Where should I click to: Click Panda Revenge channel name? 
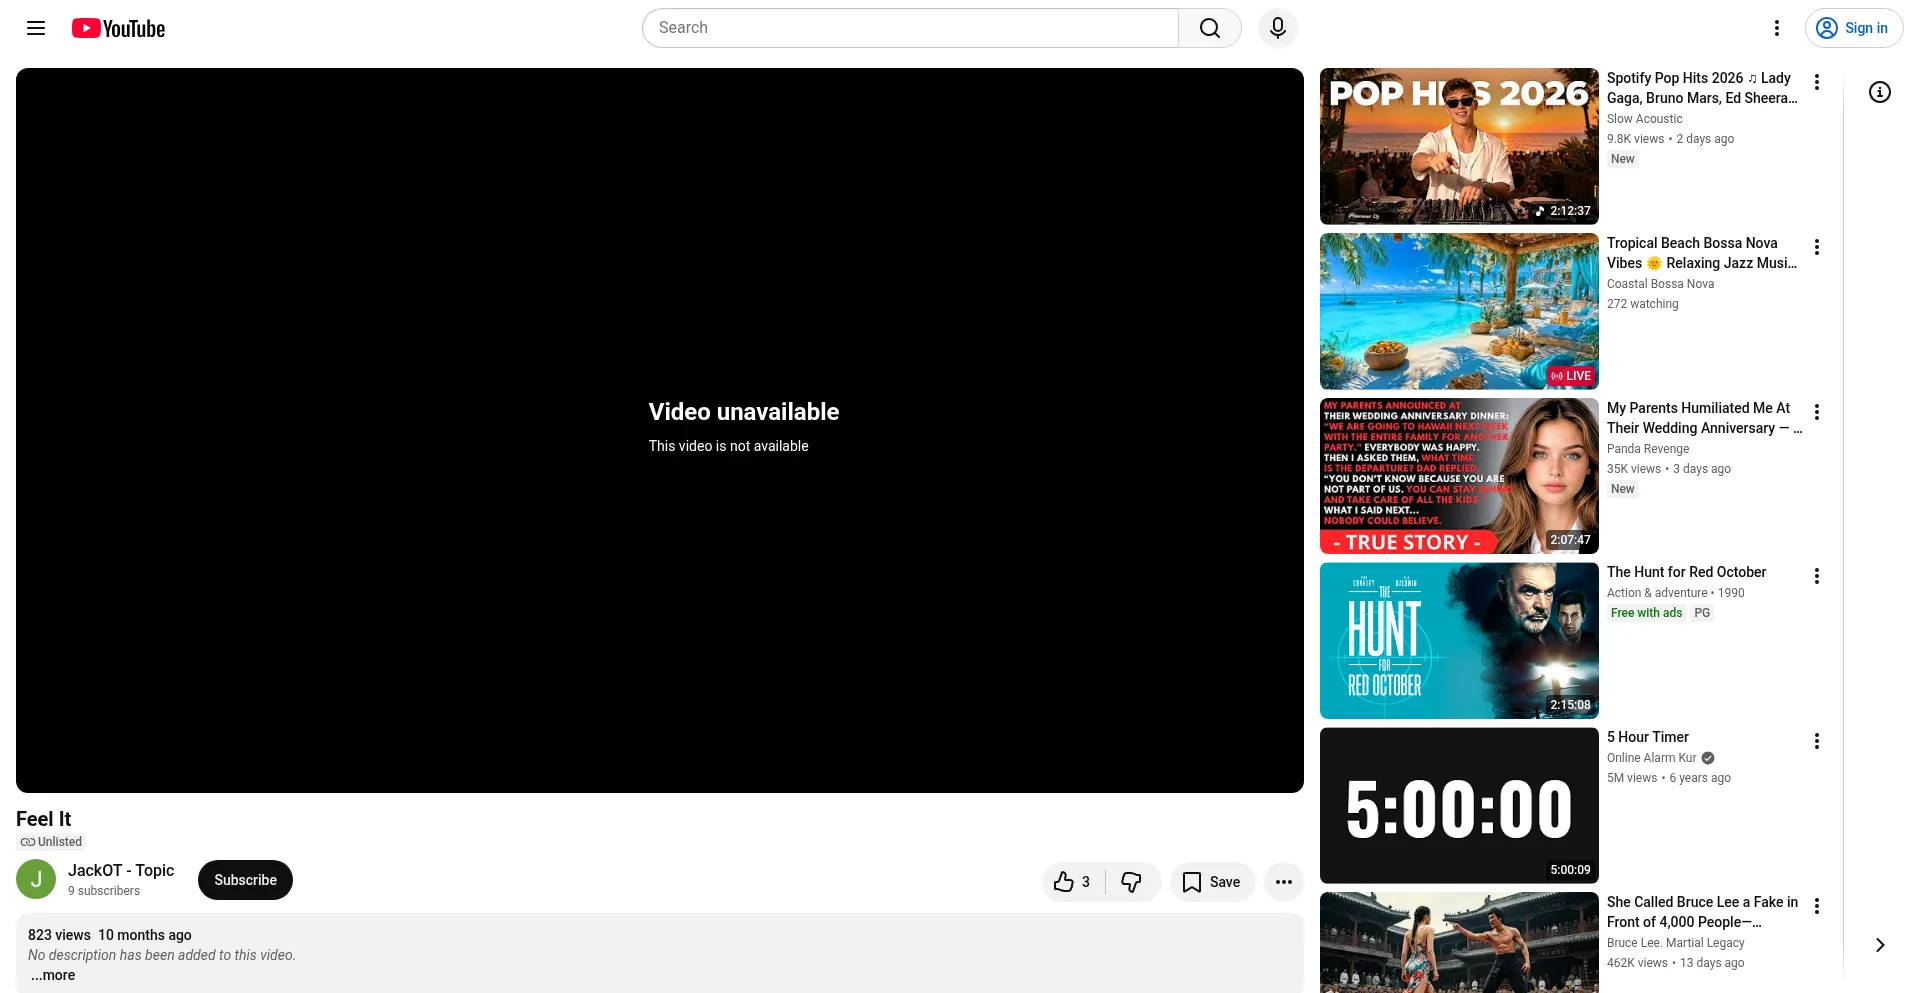tap(1648, 449)
